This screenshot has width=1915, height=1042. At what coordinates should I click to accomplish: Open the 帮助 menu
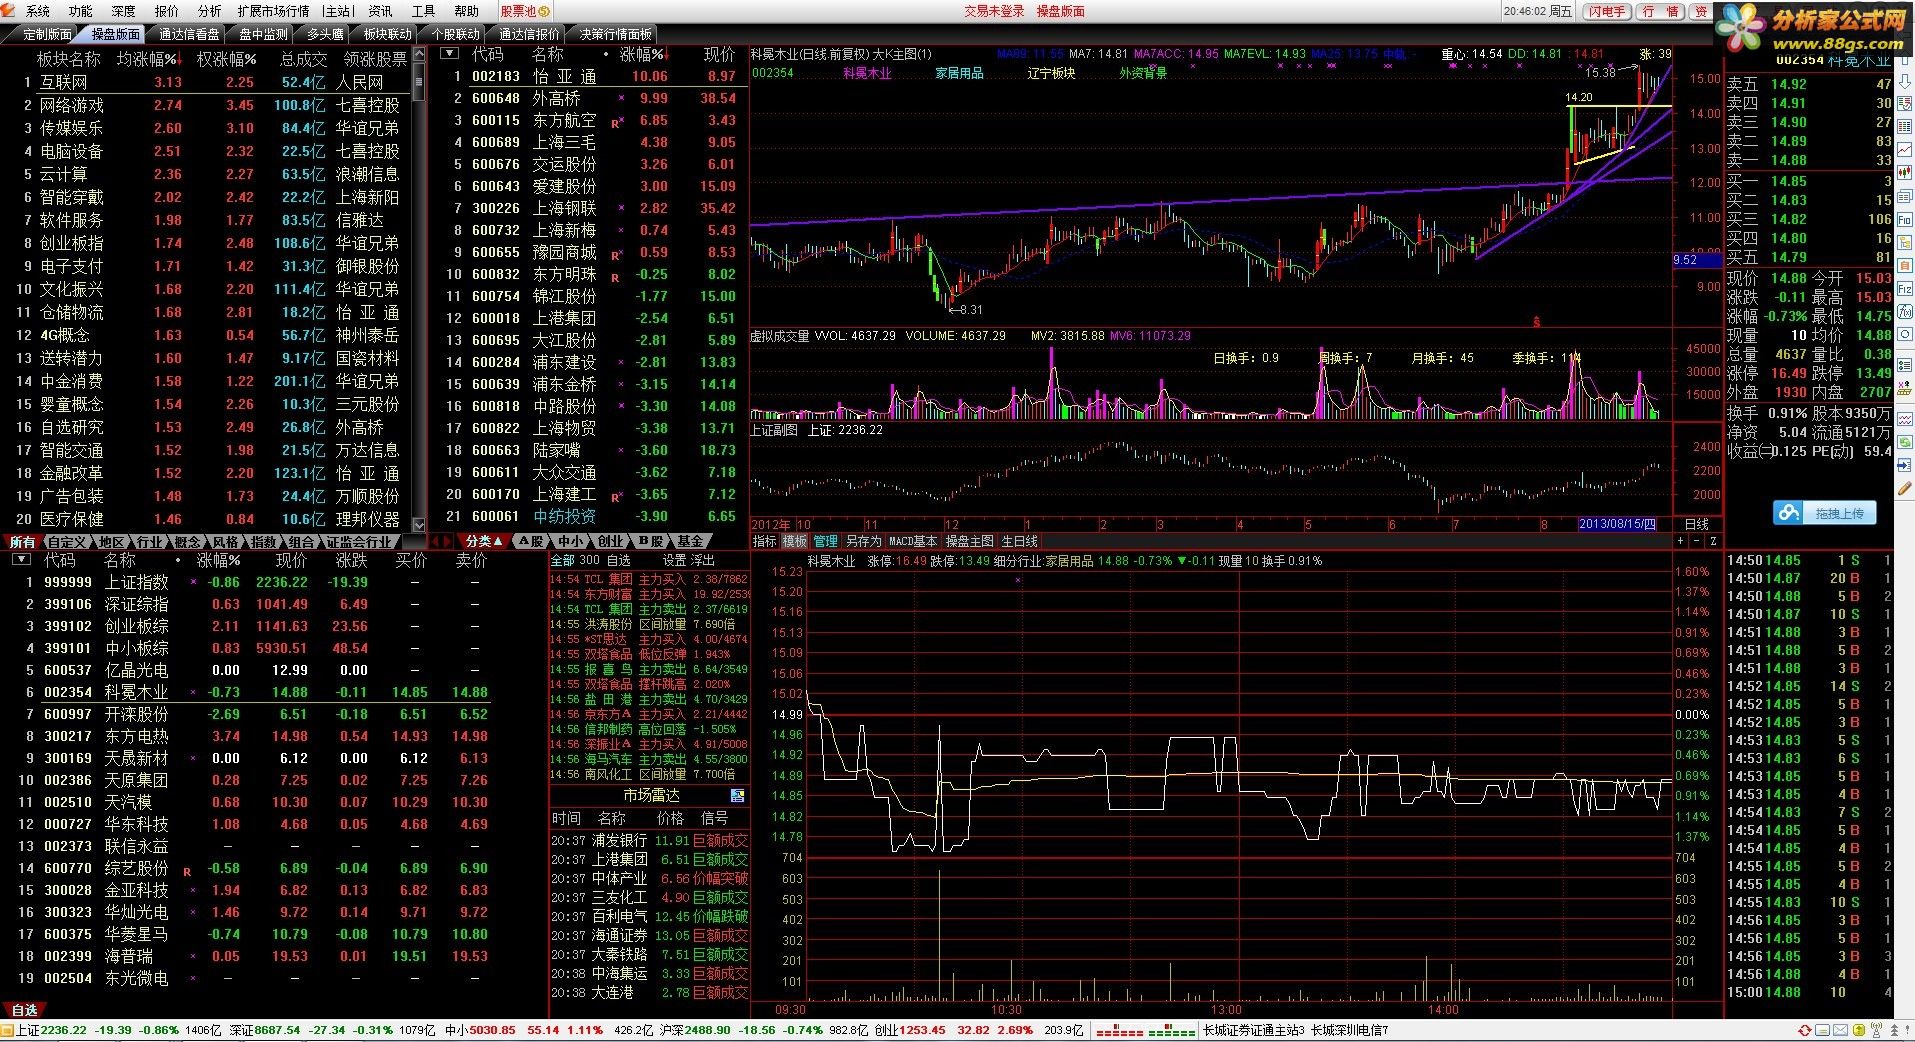[467, 11]
